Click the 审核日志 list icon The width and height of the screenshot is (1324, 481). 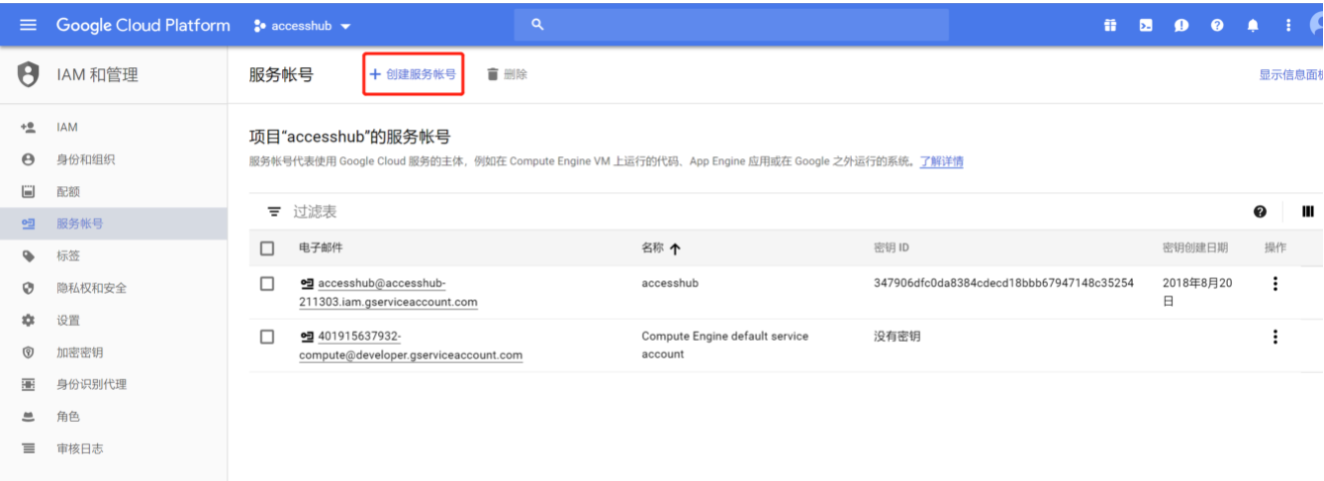28,448
